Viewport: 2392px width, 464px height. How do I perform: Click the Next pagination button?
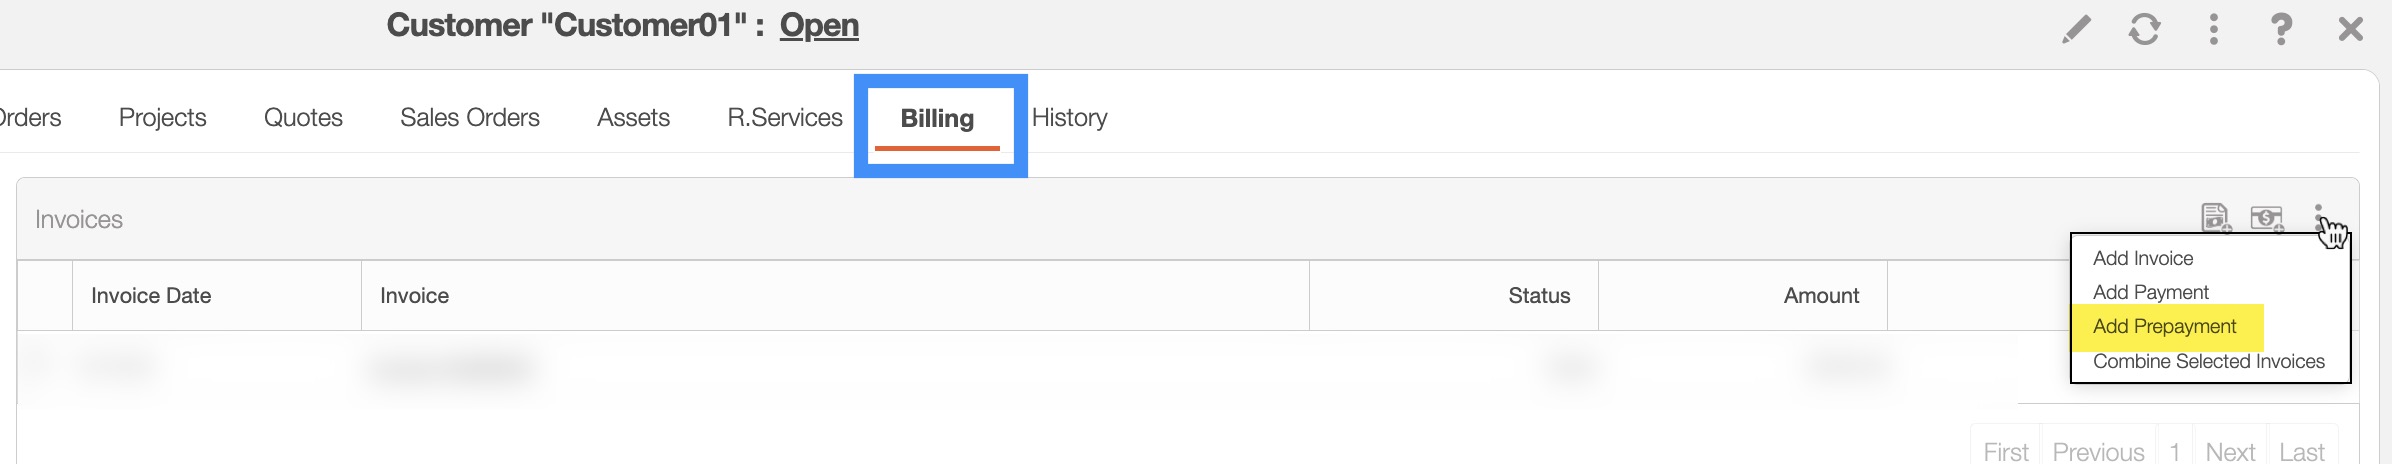pyautogui.click(x=2230, y=452)
